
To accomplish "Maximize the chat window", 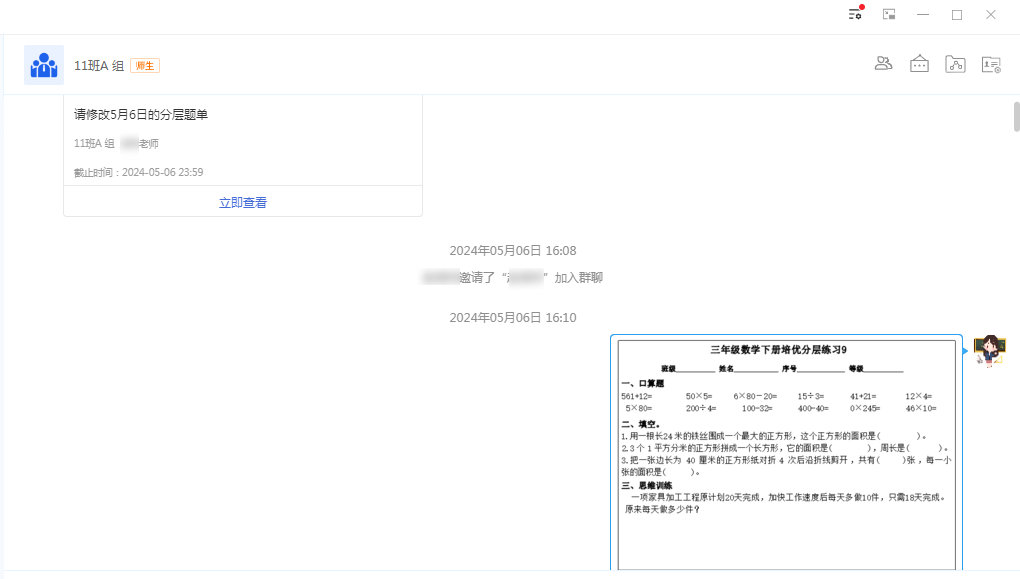I will point(957,13).
